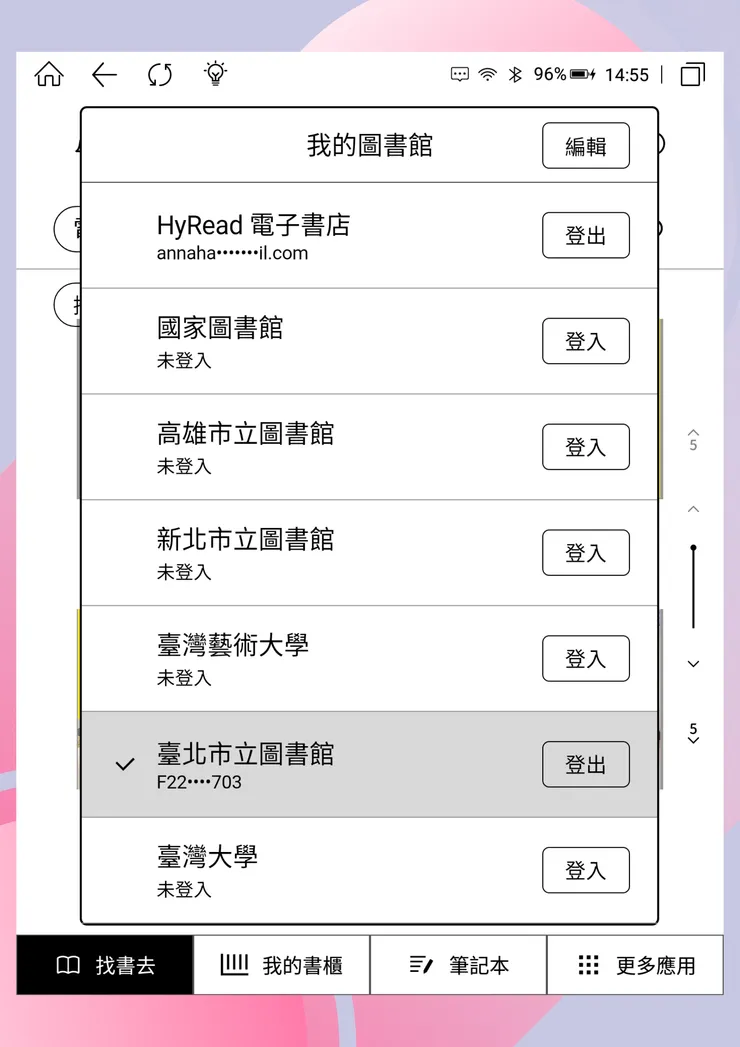Open 更多應用 grid menu

pos(635,965)
